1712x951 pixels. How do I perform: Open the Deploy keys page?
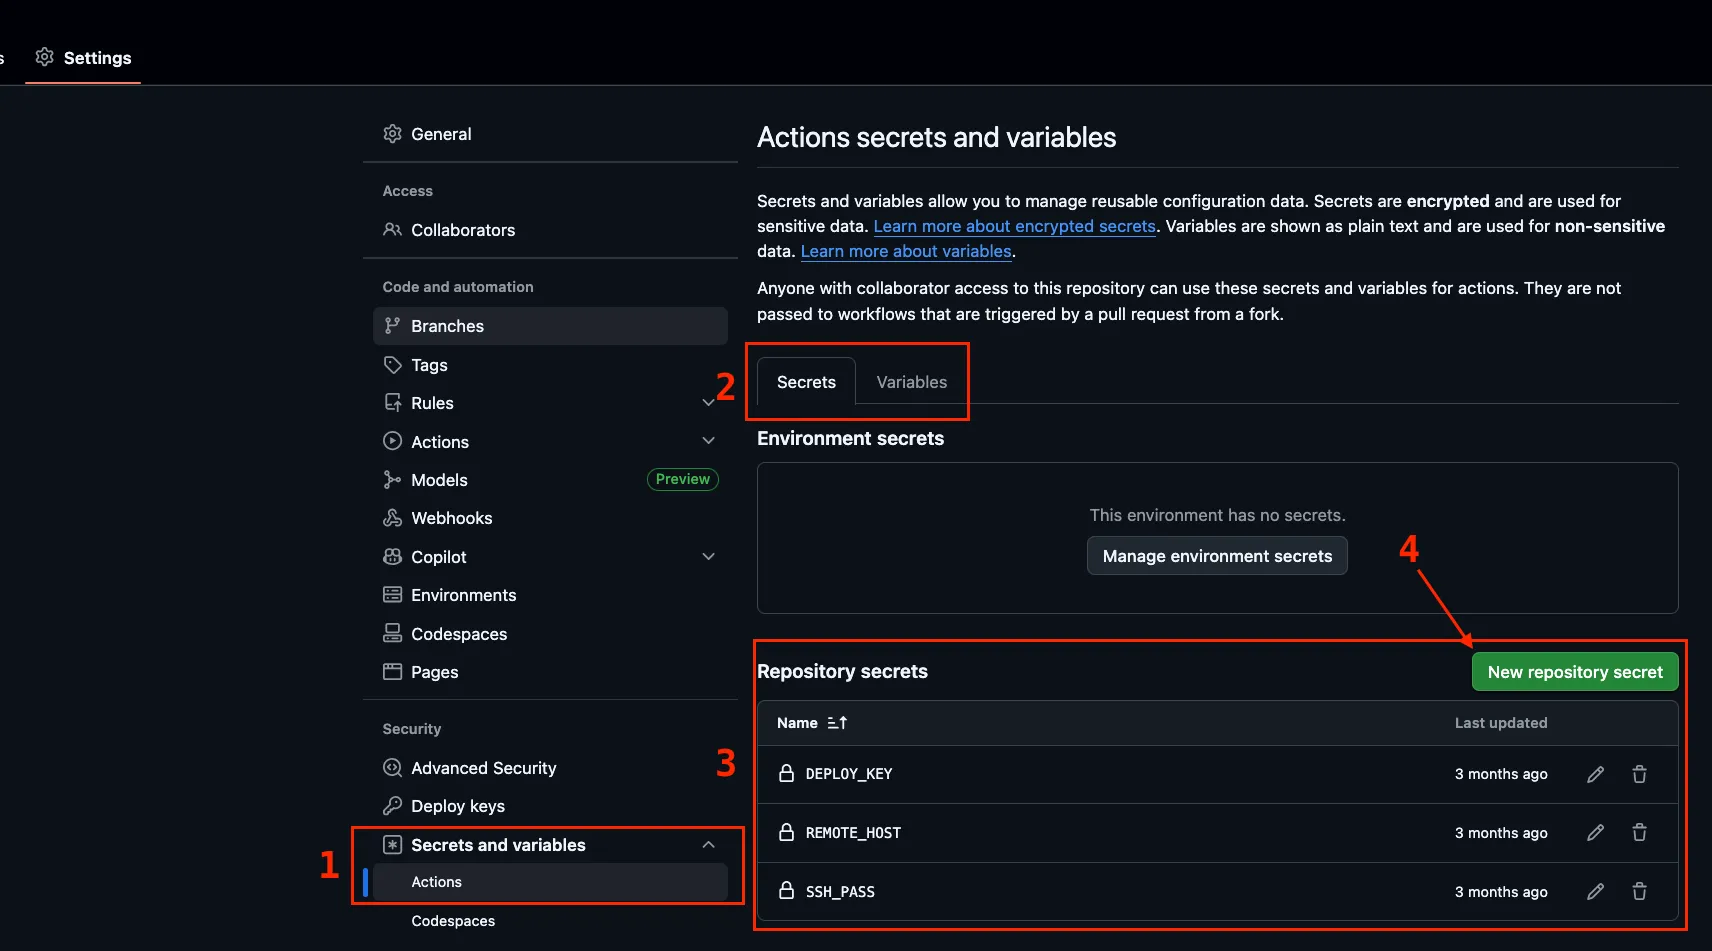(457, 806)
